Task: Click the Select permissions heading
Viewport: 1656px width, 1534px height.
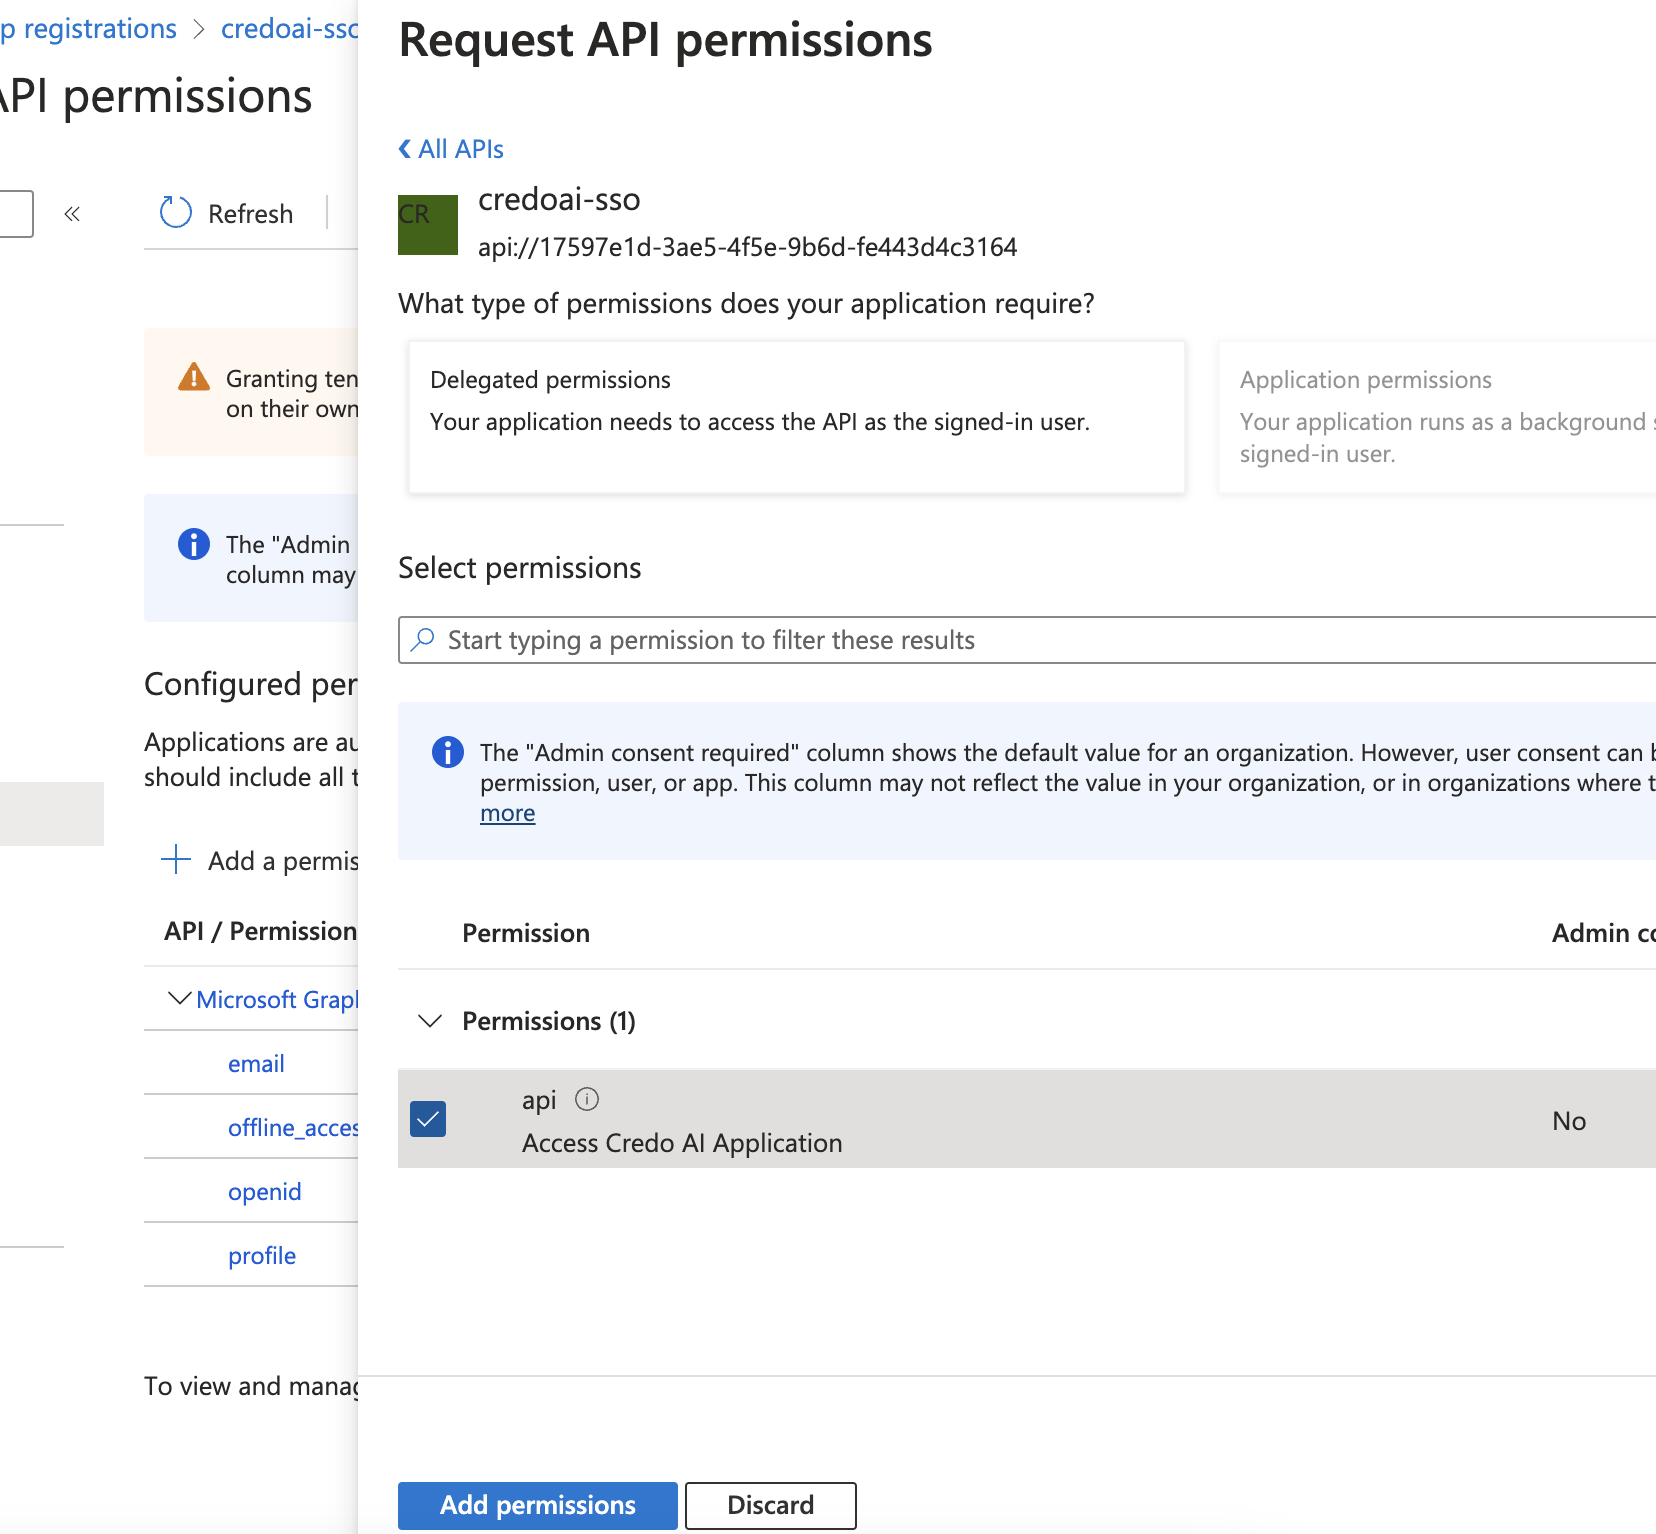Action: (520, 568)
